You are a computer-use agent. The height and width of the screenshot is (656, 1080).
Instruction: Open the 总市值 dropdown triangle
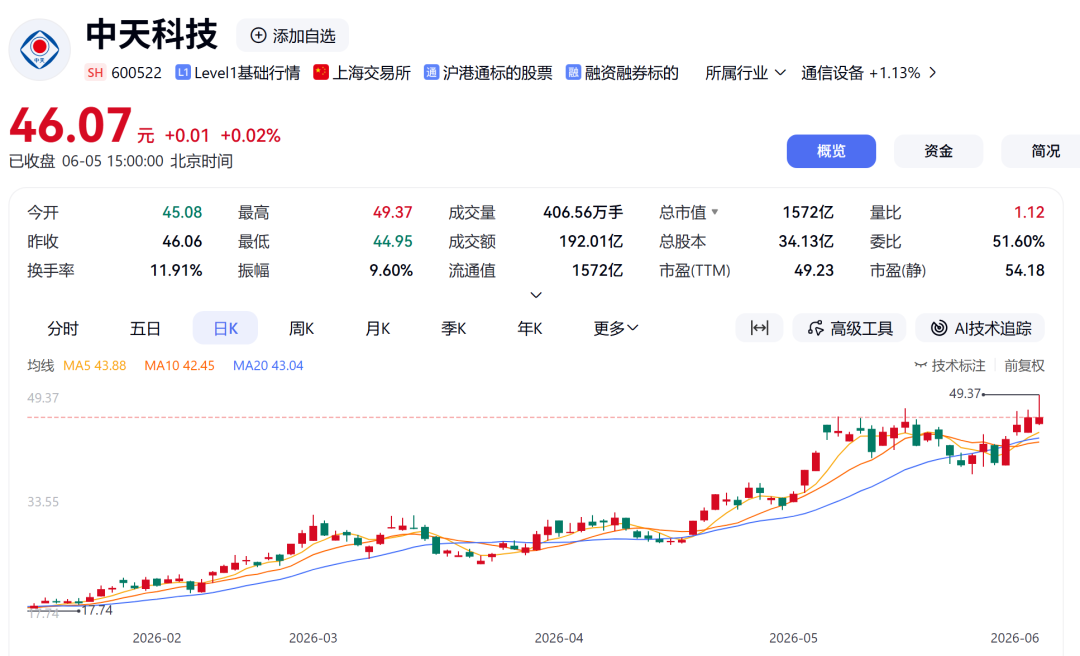point(715,212)
